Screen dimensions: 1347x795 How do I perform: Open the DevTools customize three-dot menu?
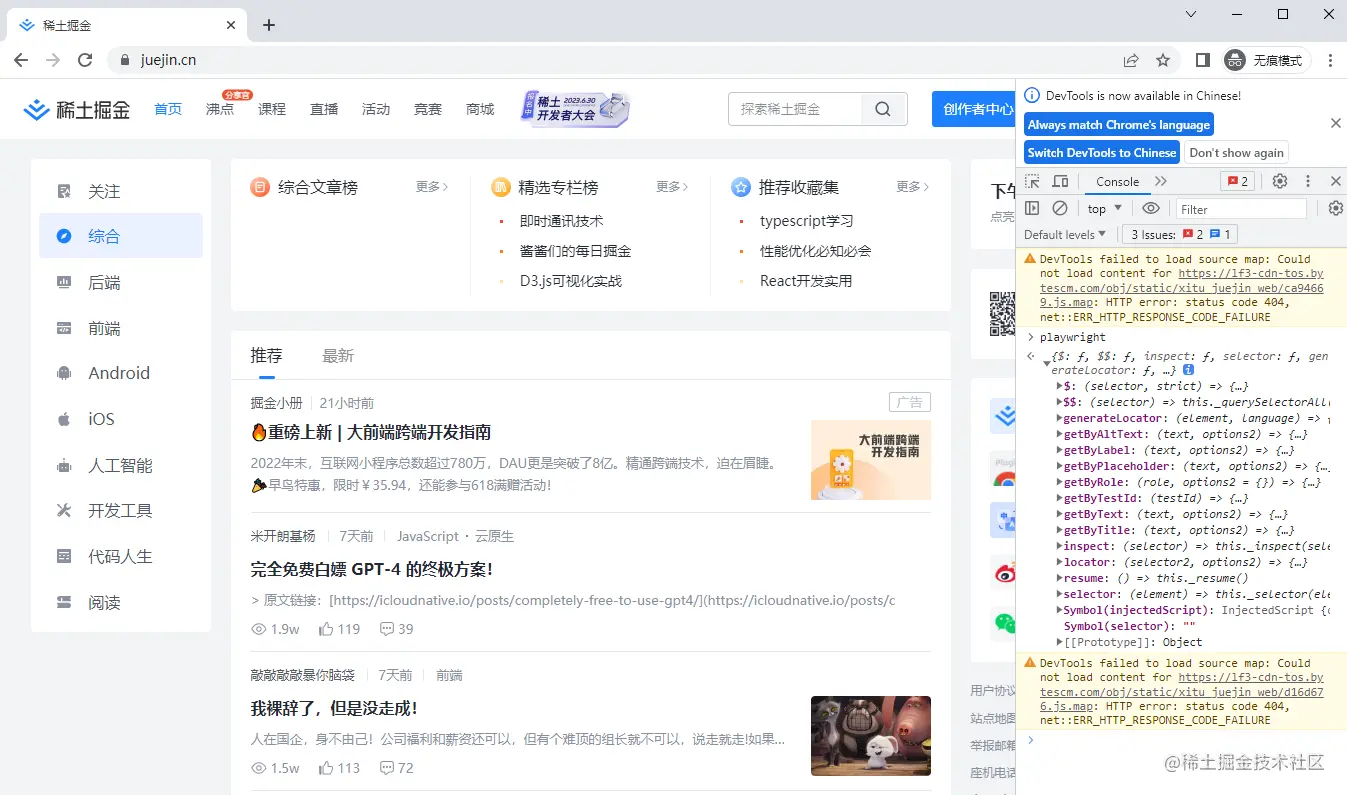(x=1308, y=181)
